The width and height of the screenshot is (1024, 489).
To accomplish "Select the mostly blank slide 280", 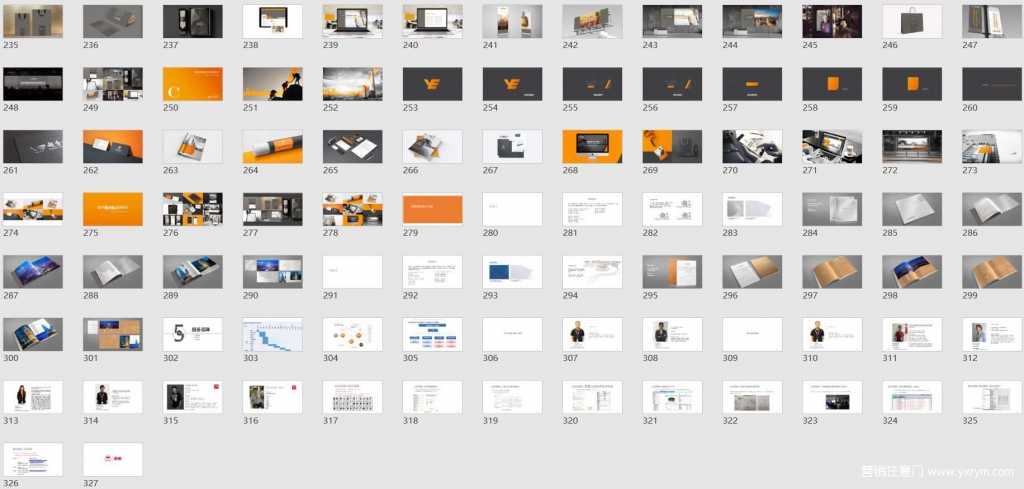I will pyautogui.click(x=512, y=209).
